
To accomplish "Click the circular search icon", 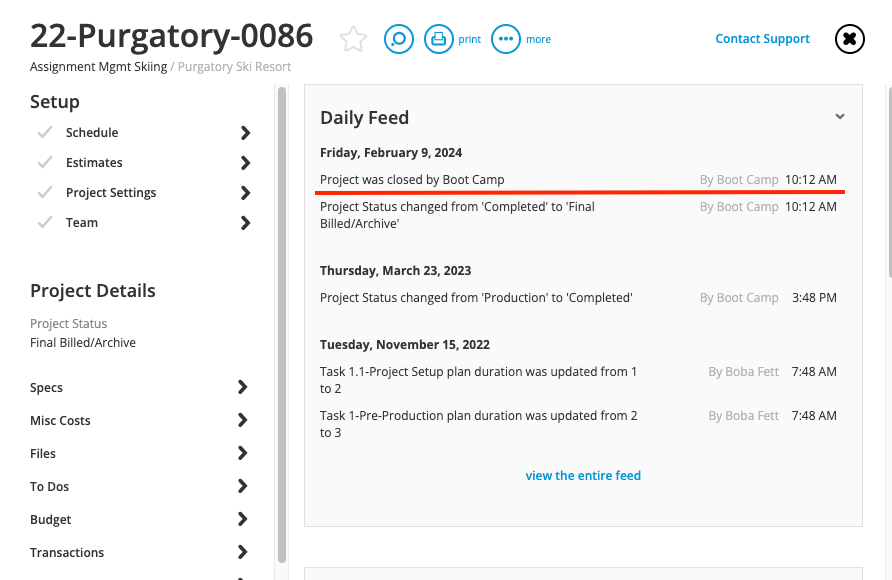I will [x=399, y=39].
